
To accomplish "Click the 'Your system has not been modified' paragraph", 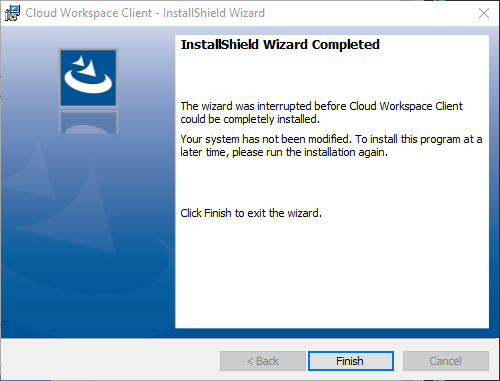I will pyautogui.click(x=331, y=146).
